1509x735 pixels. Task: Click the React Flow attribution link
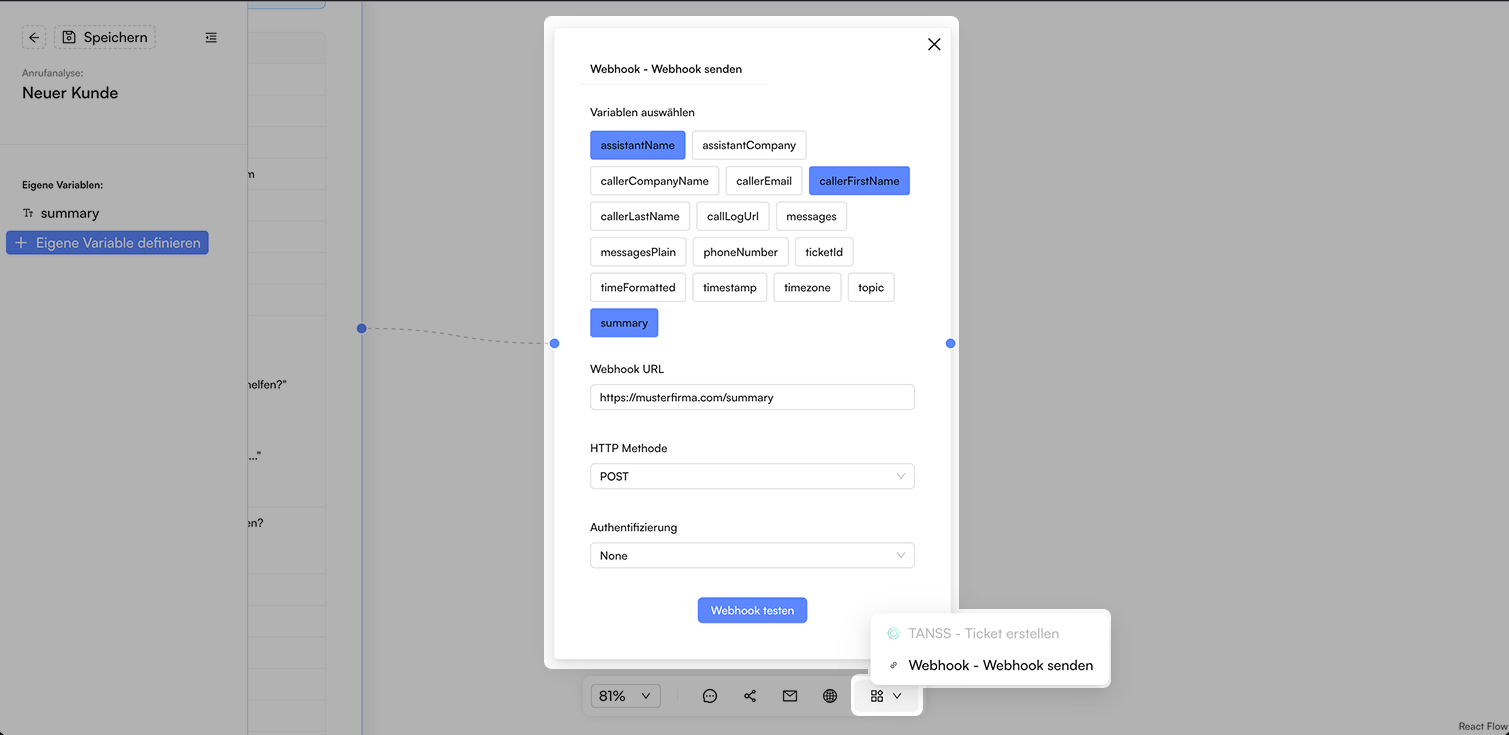[1482, 727]
